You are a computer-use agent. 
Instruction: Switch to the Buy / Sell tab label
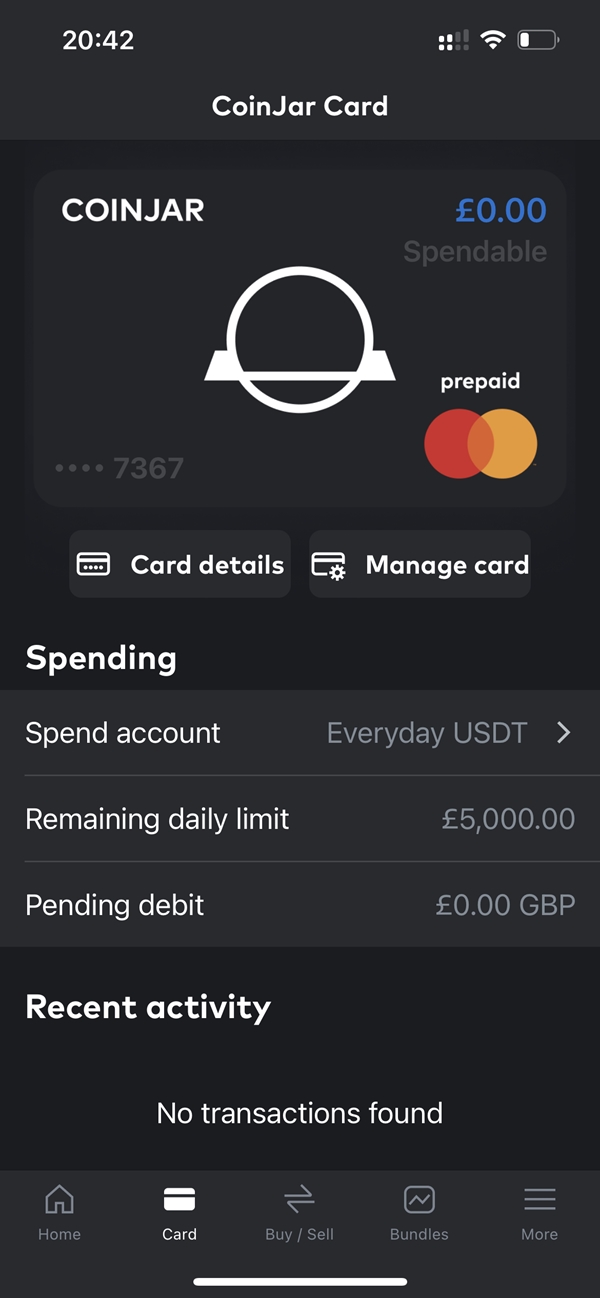pos(299,1234)
